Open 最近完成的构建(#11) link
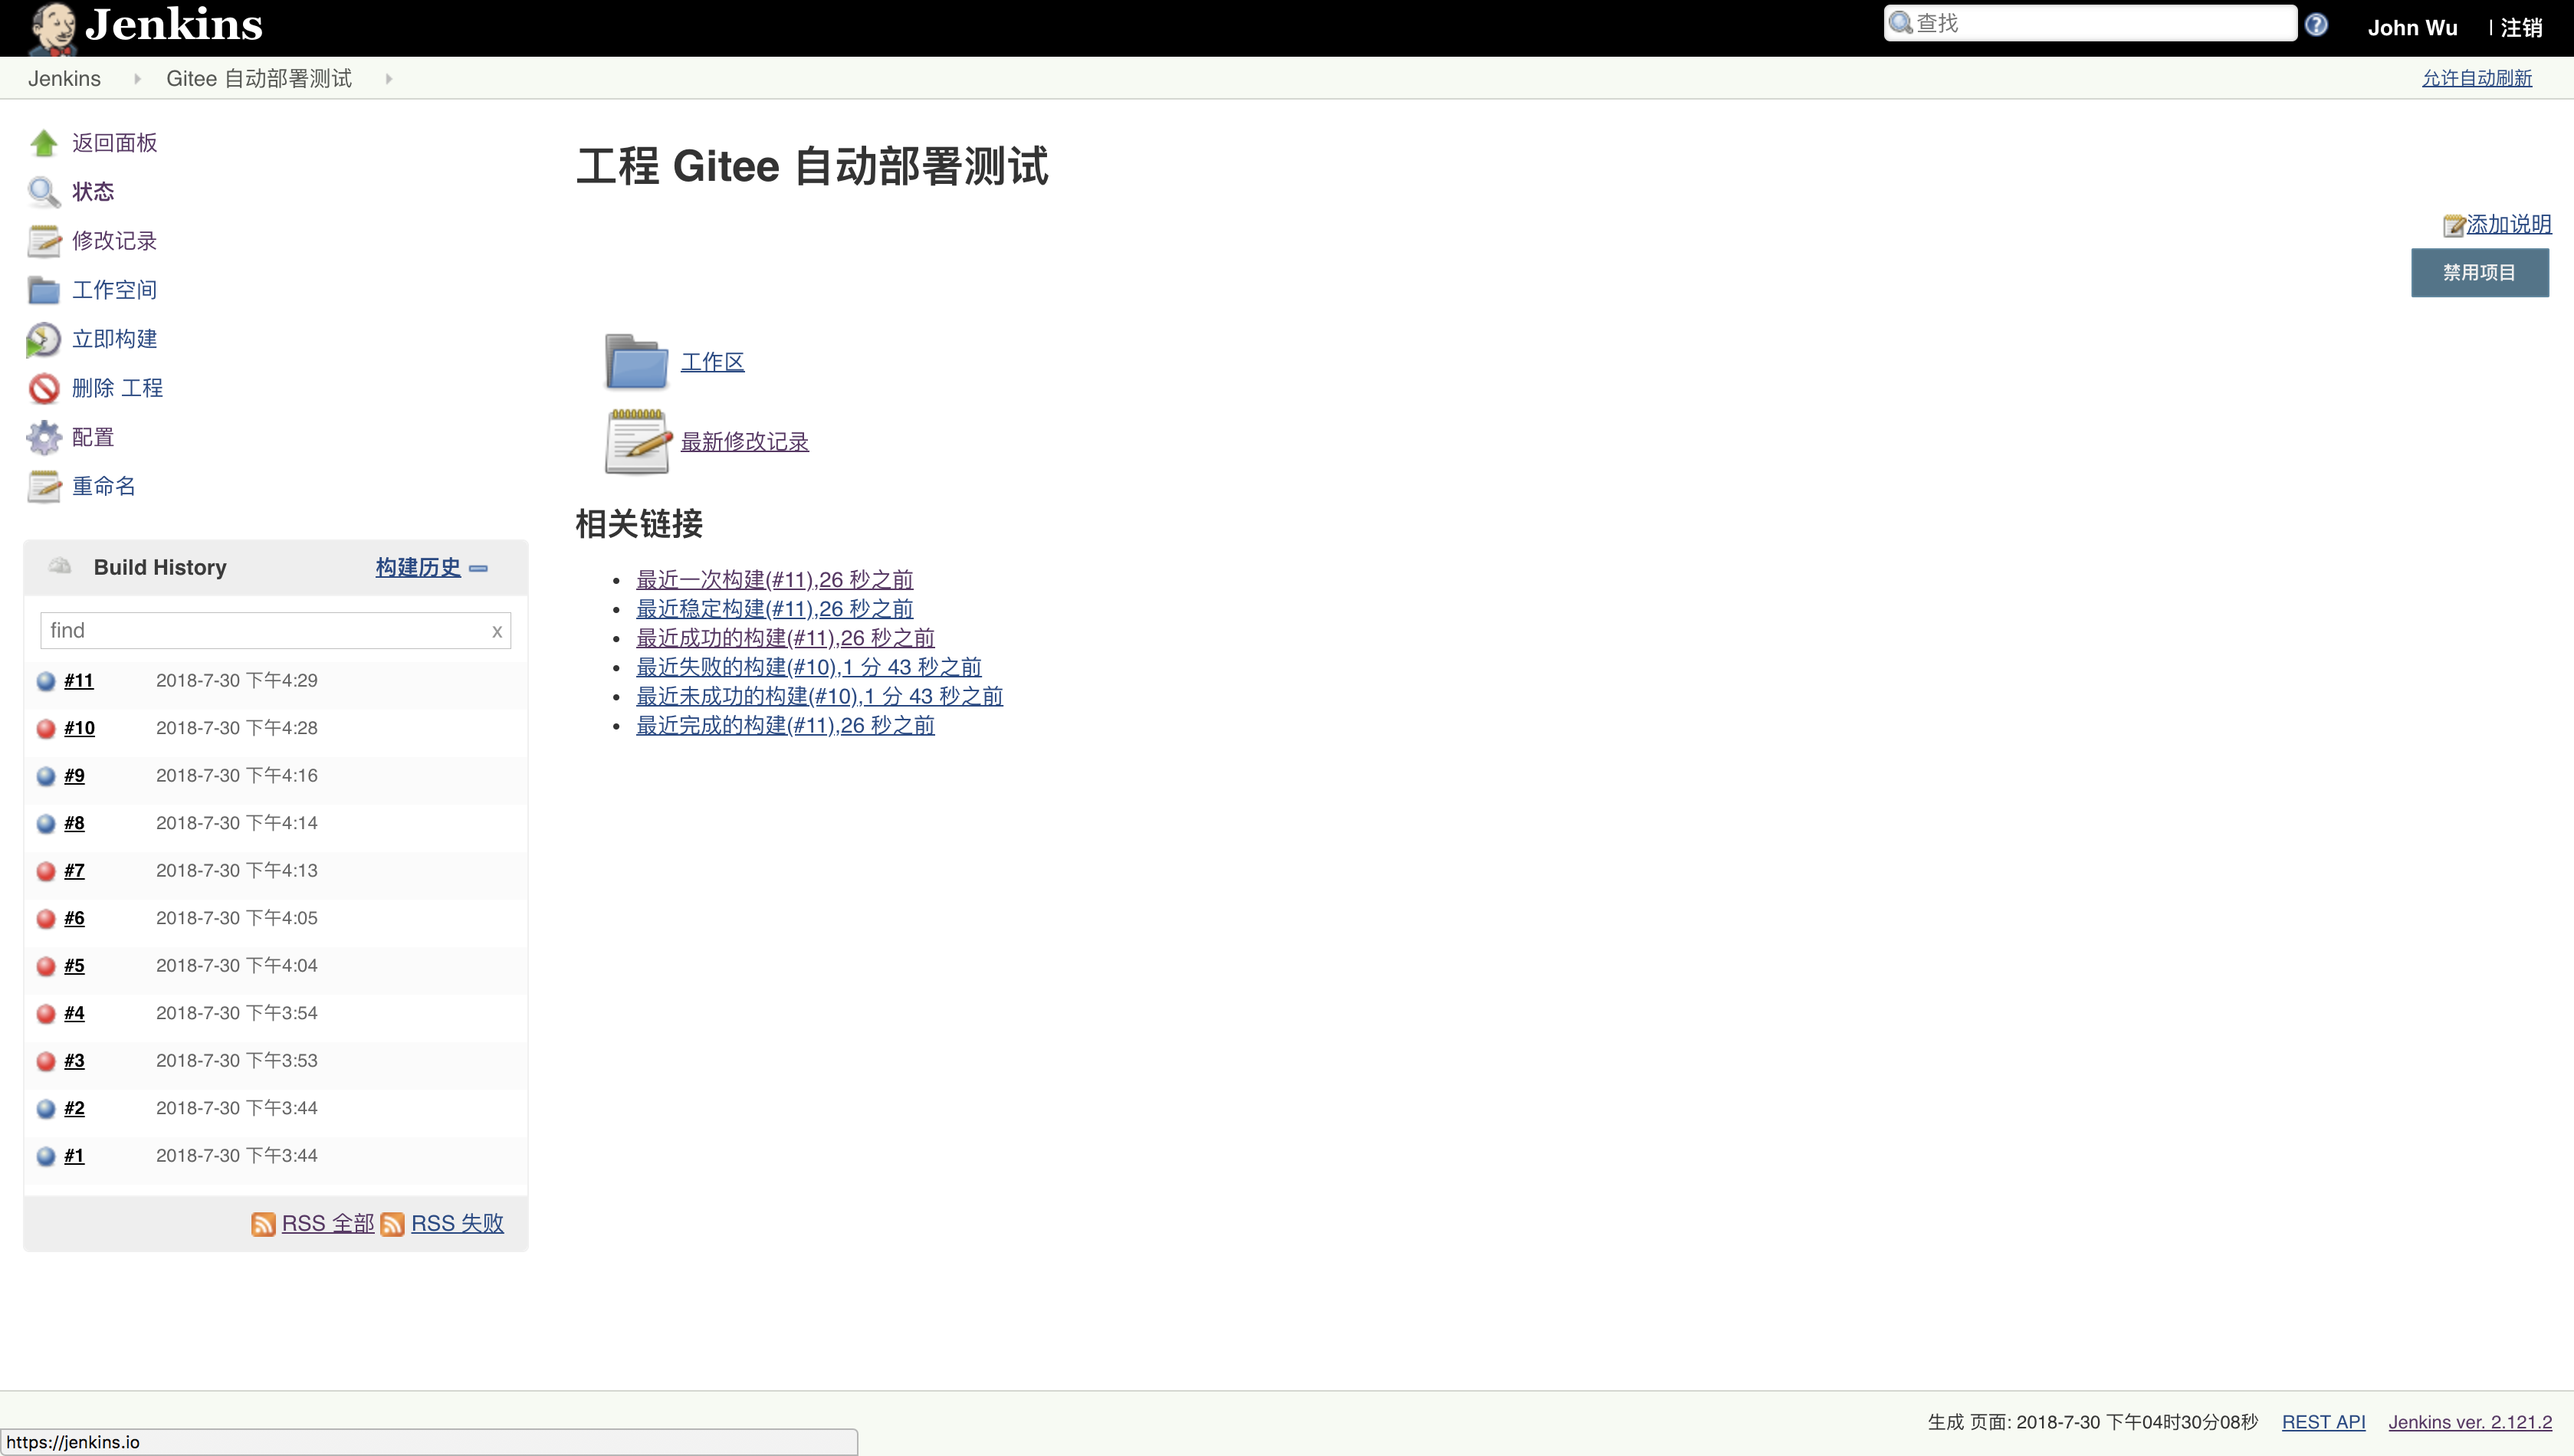This screenshot has width=2574, height=1456. 786,726
